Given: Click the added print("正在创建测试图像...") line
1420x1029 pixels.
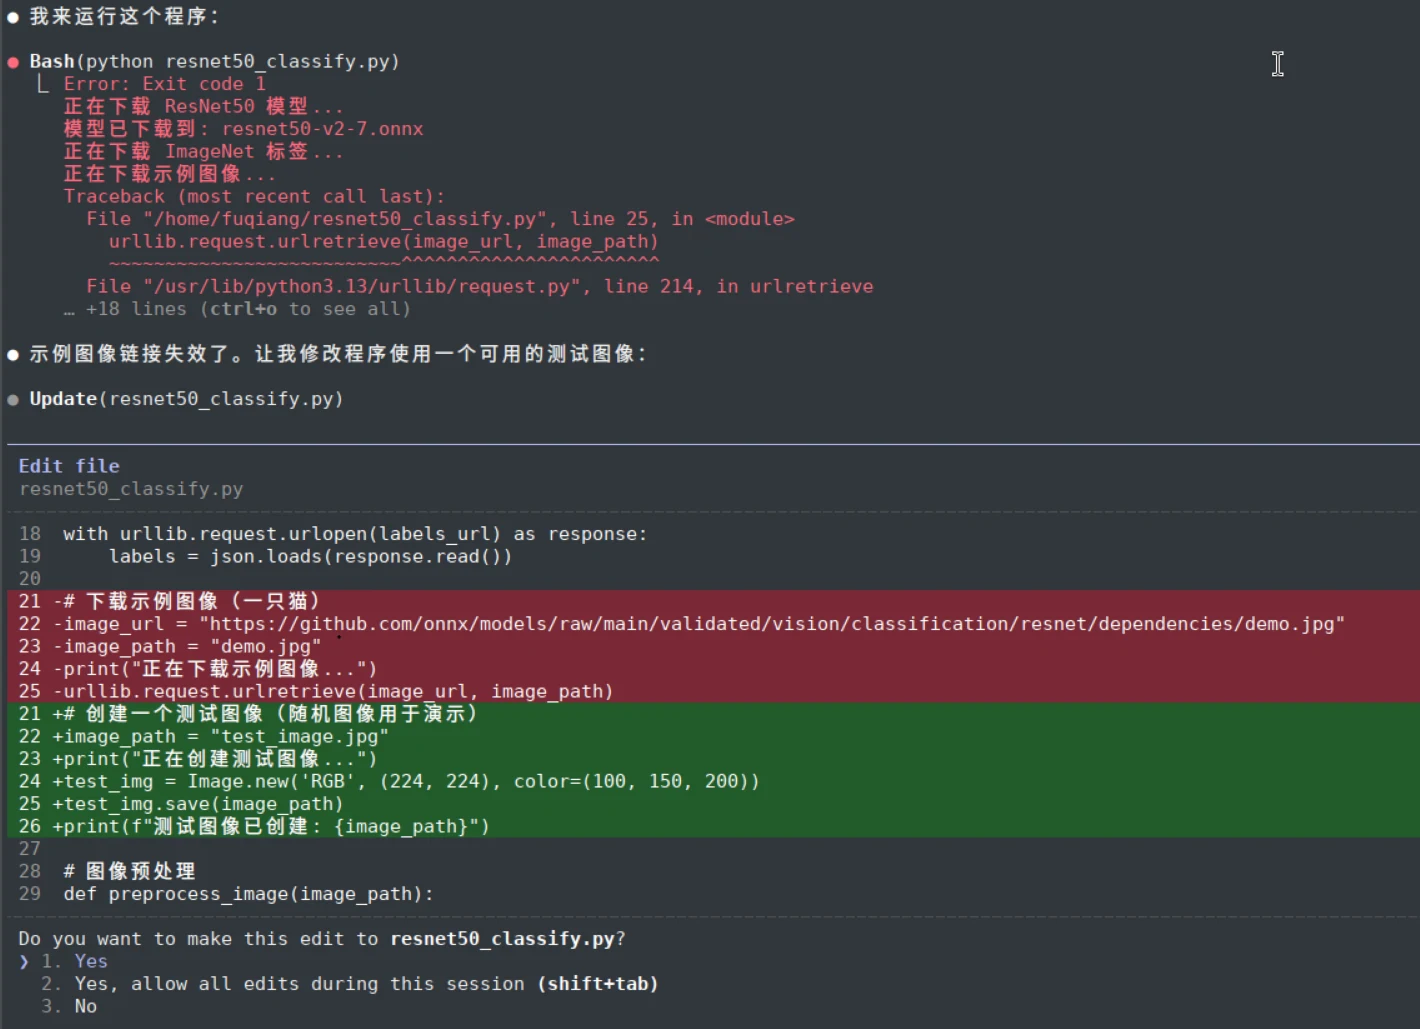Looking at the screenshot, I should pos(713,759).
